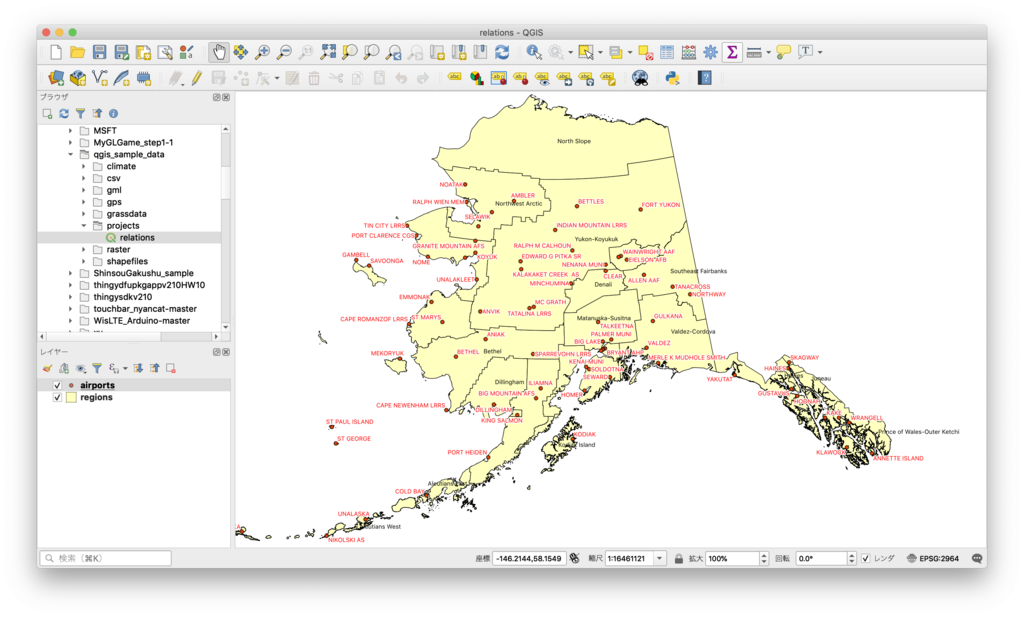Select the Pan Map hand tool
This screenshot has height=617, width=1024.
[218, 52]
